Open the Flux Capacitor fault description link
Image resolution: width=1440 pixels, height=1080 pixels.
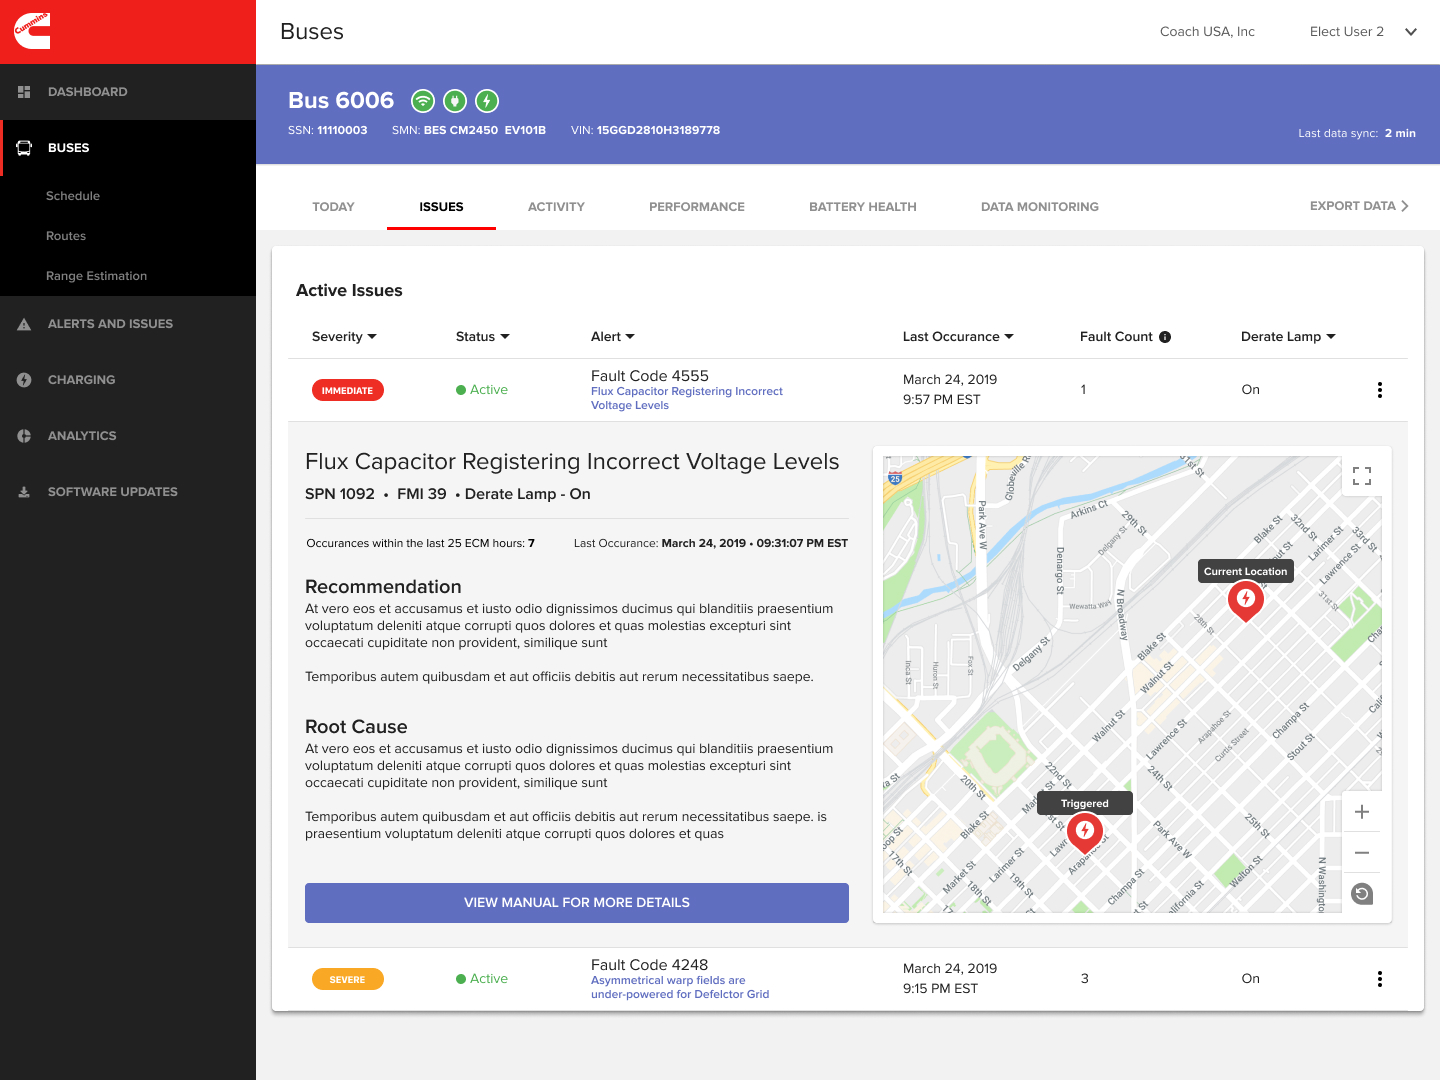(687, 398)
